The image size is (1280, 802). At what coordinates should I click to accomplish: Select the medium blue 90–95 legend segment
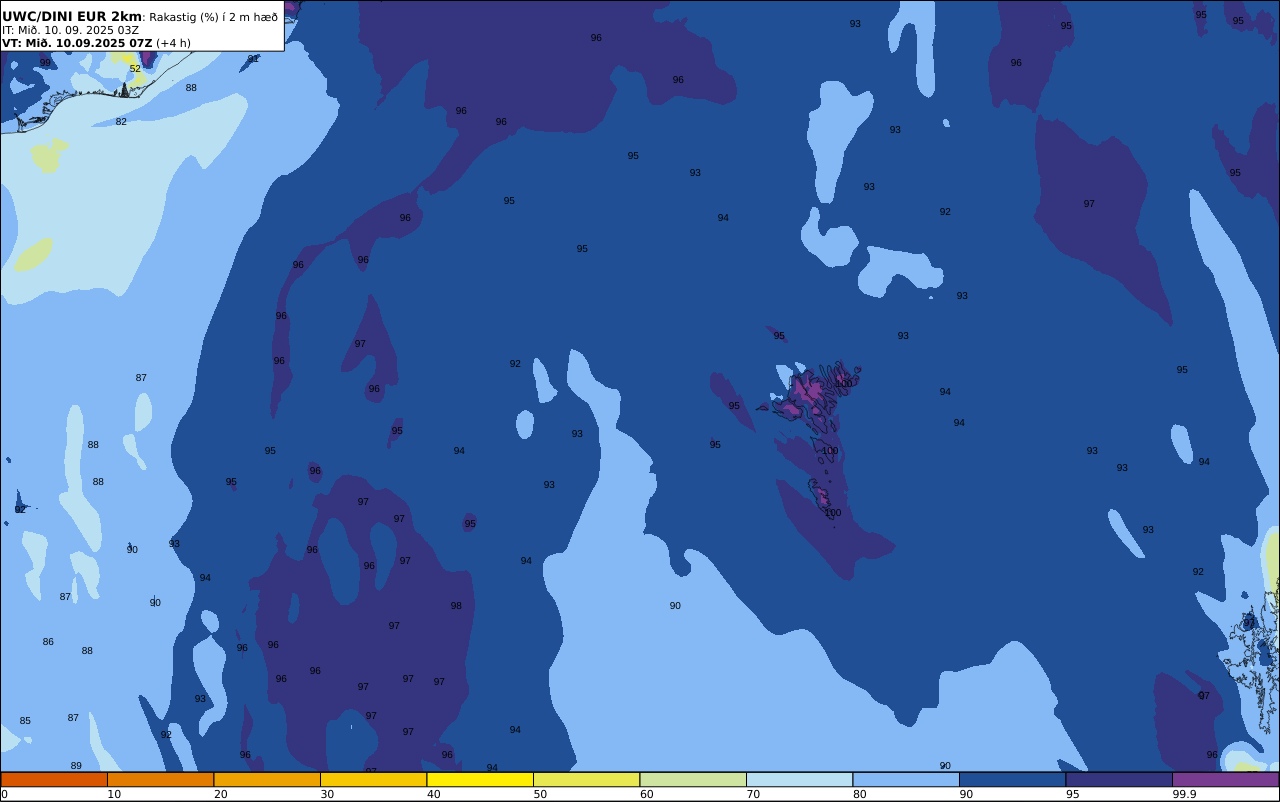tap(1012, 779)
